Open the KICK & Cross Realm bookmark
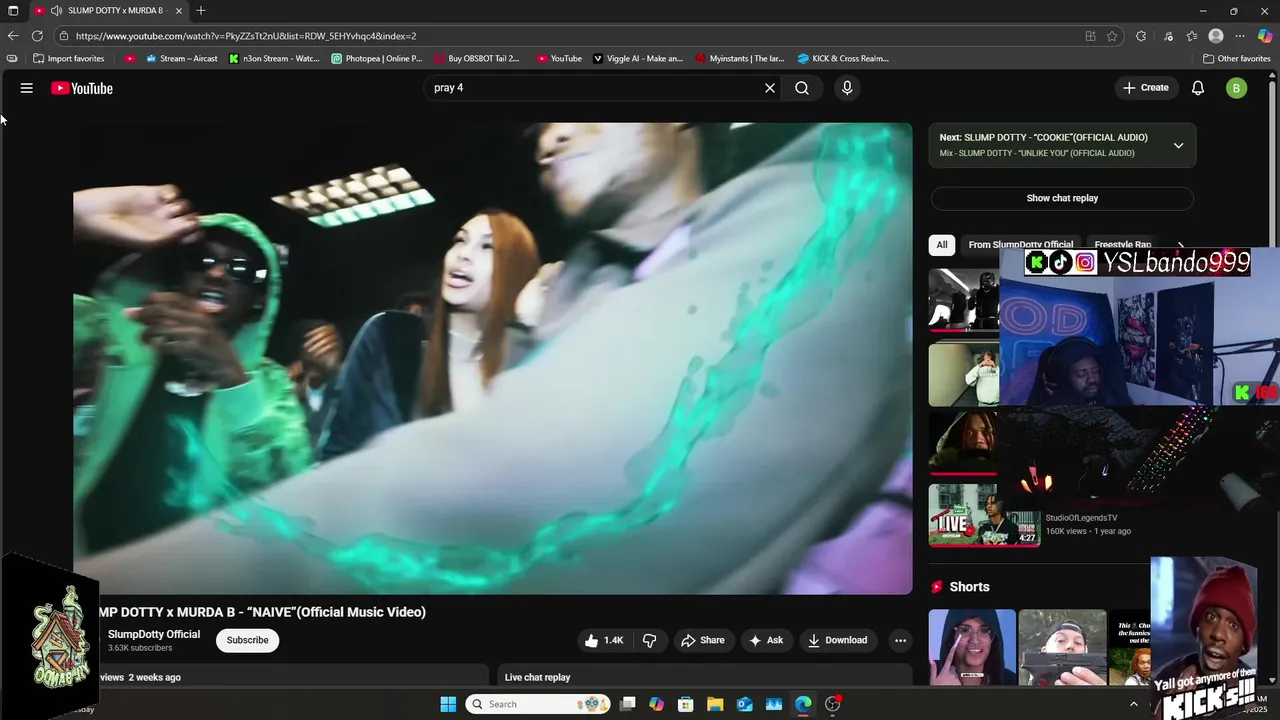This screenshot has height=720, width=1280. (842, 59)
